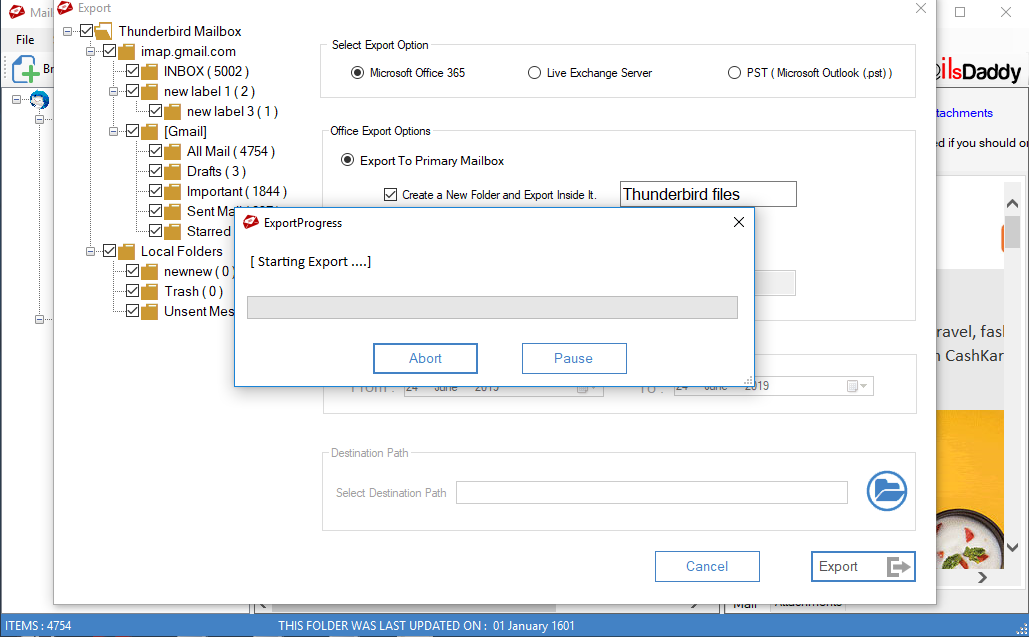1029x637 pixels.
Task: Click the Select Destination Path field
Action: click(652, 493)
